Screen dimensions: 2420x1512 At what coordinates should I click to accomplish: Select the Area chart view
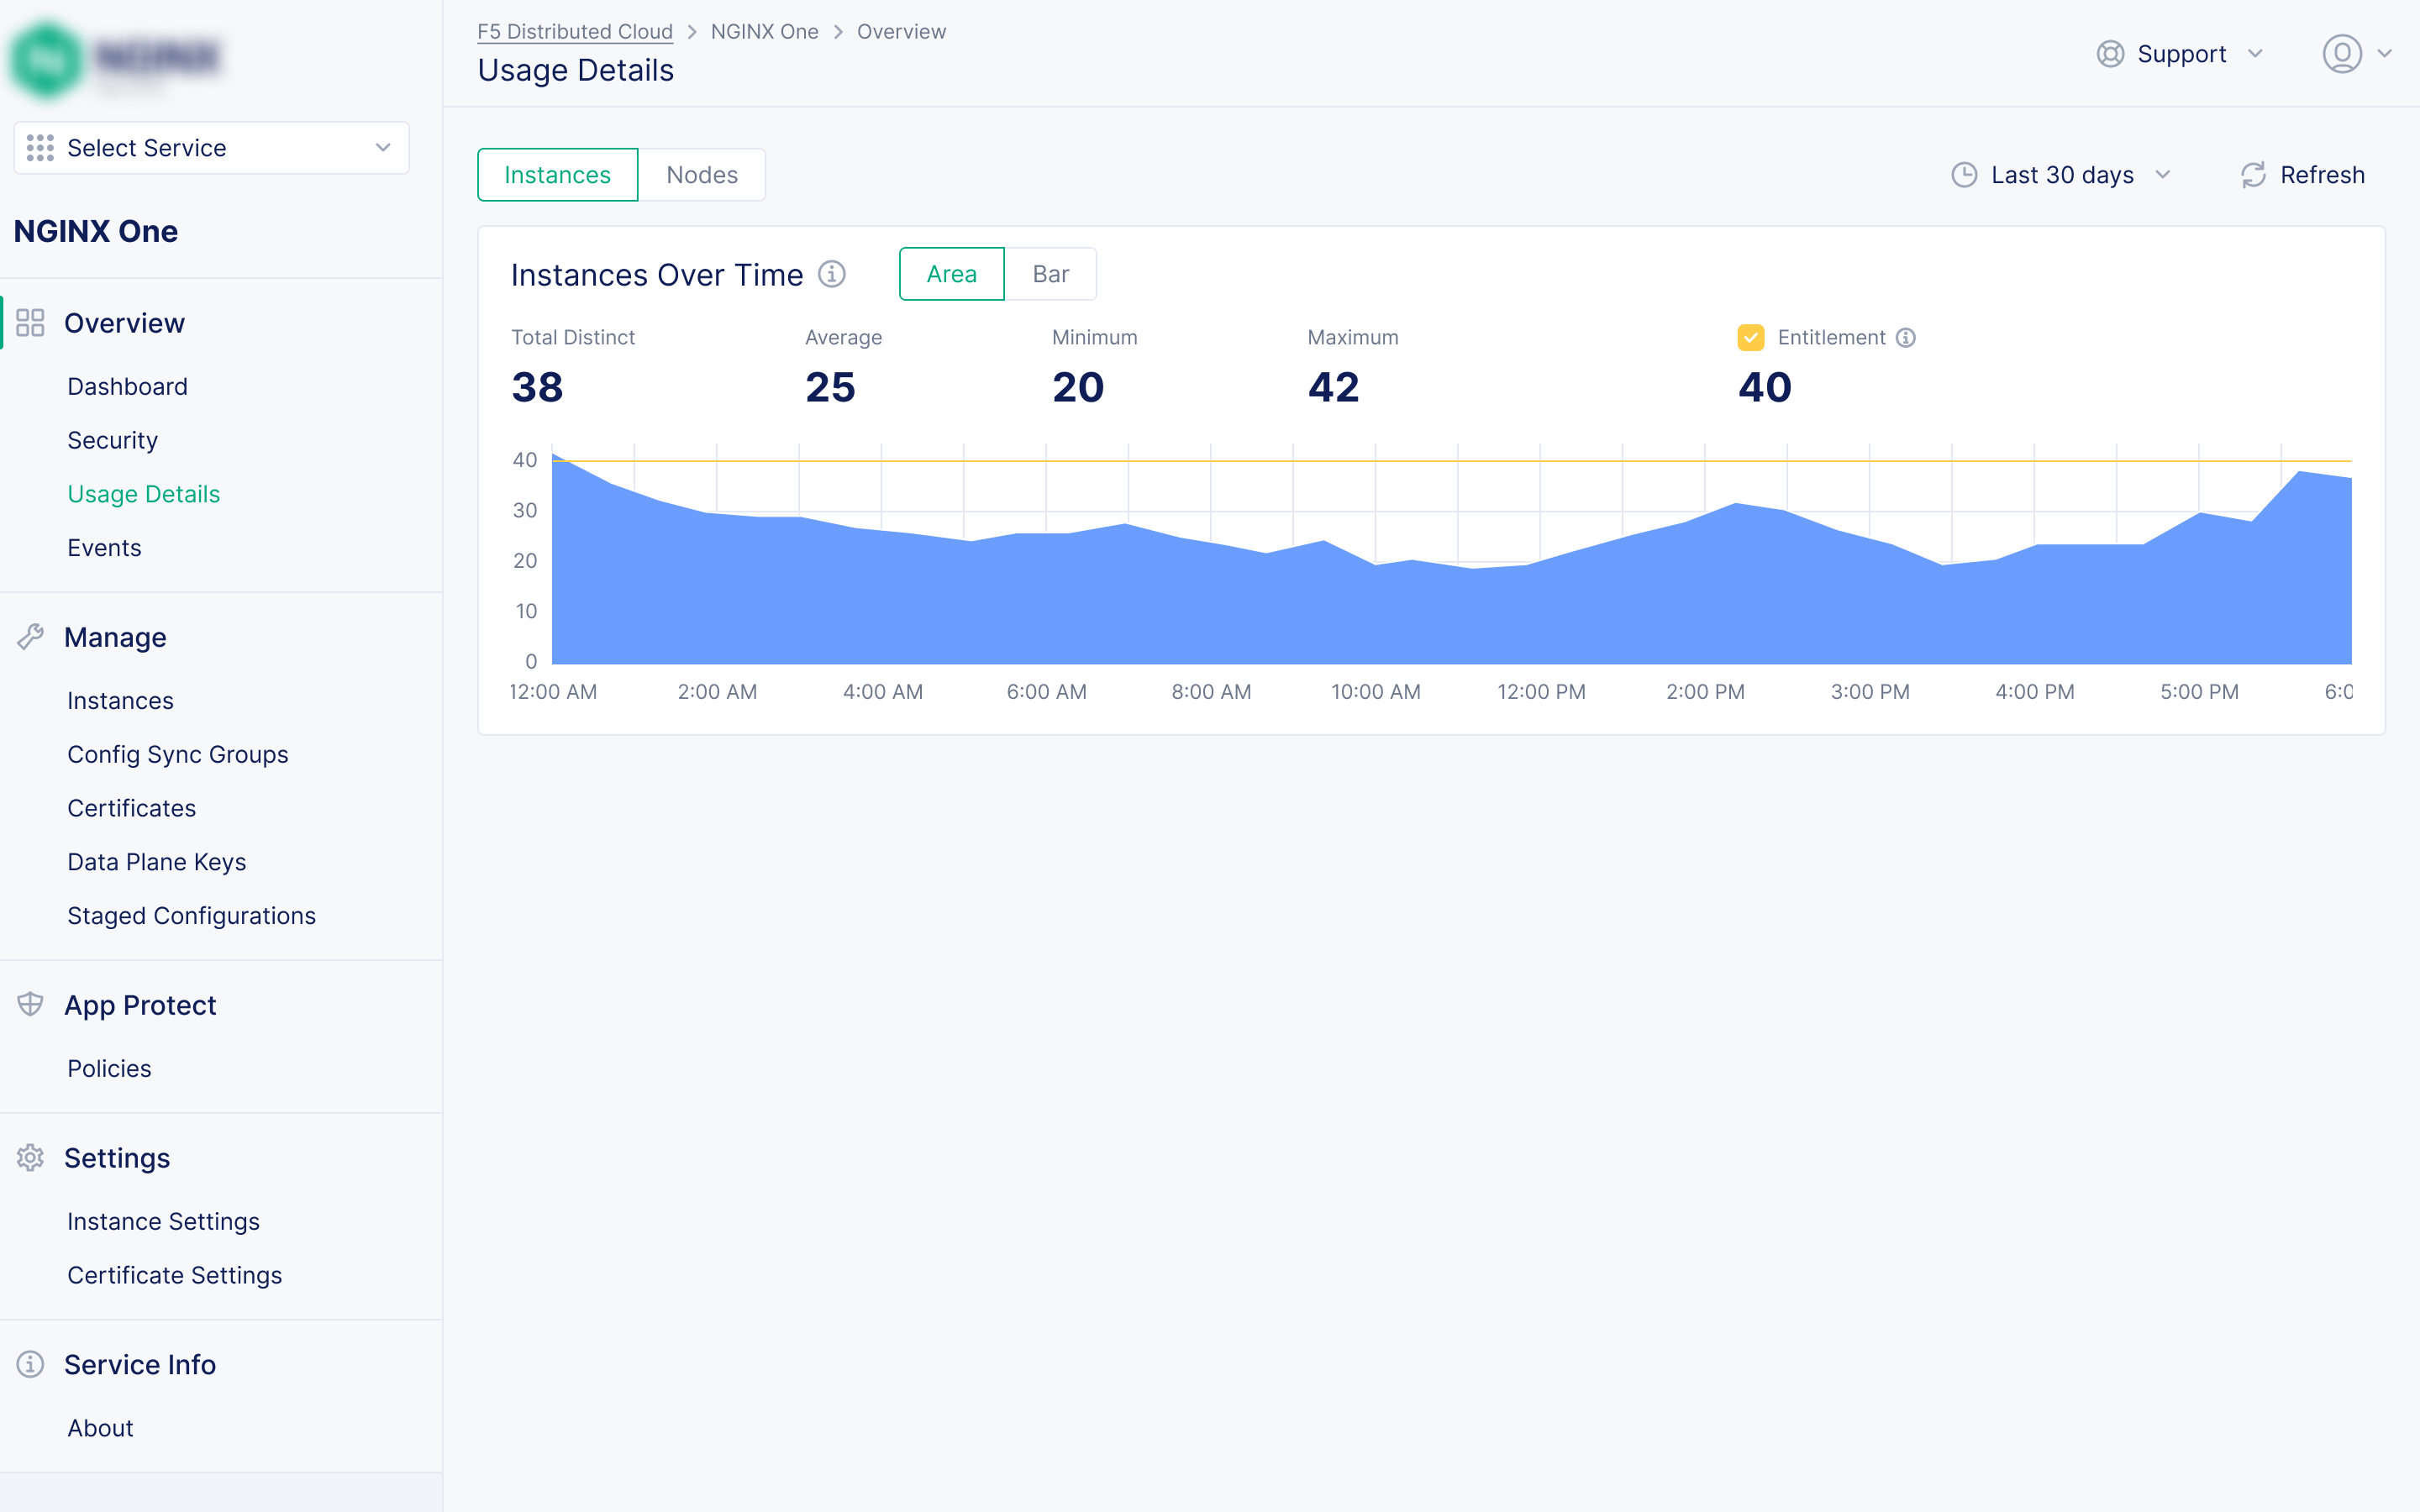coord(951,274)
